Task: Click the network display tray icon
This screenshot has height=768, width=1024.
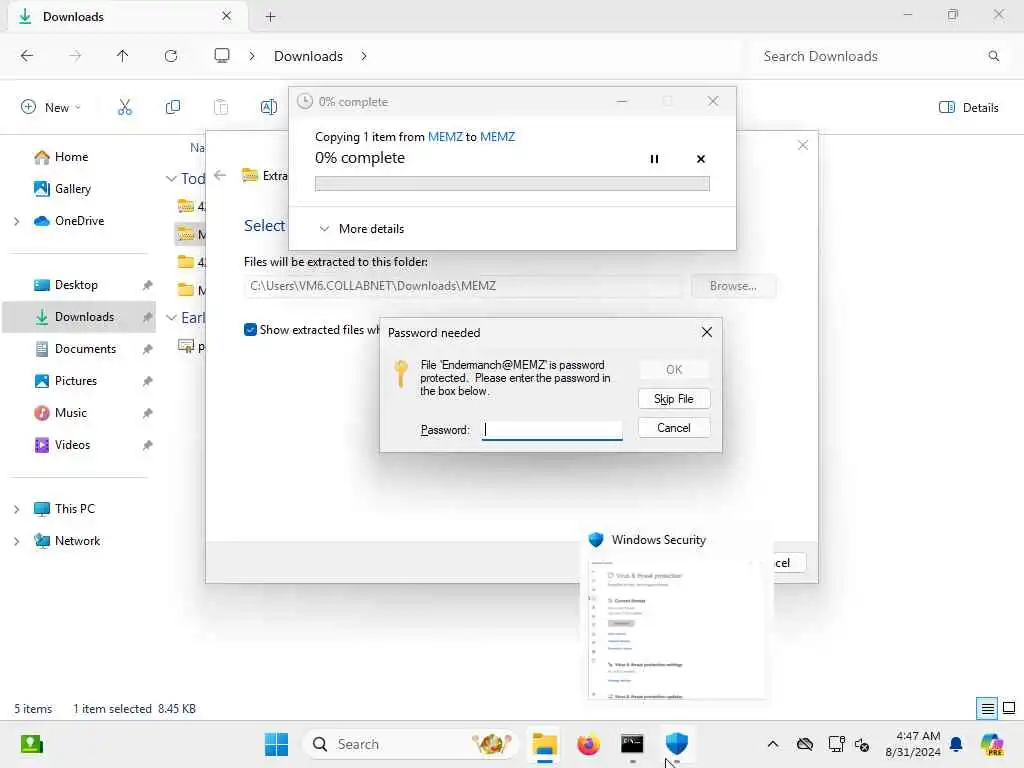Action: tap(836, 744)
